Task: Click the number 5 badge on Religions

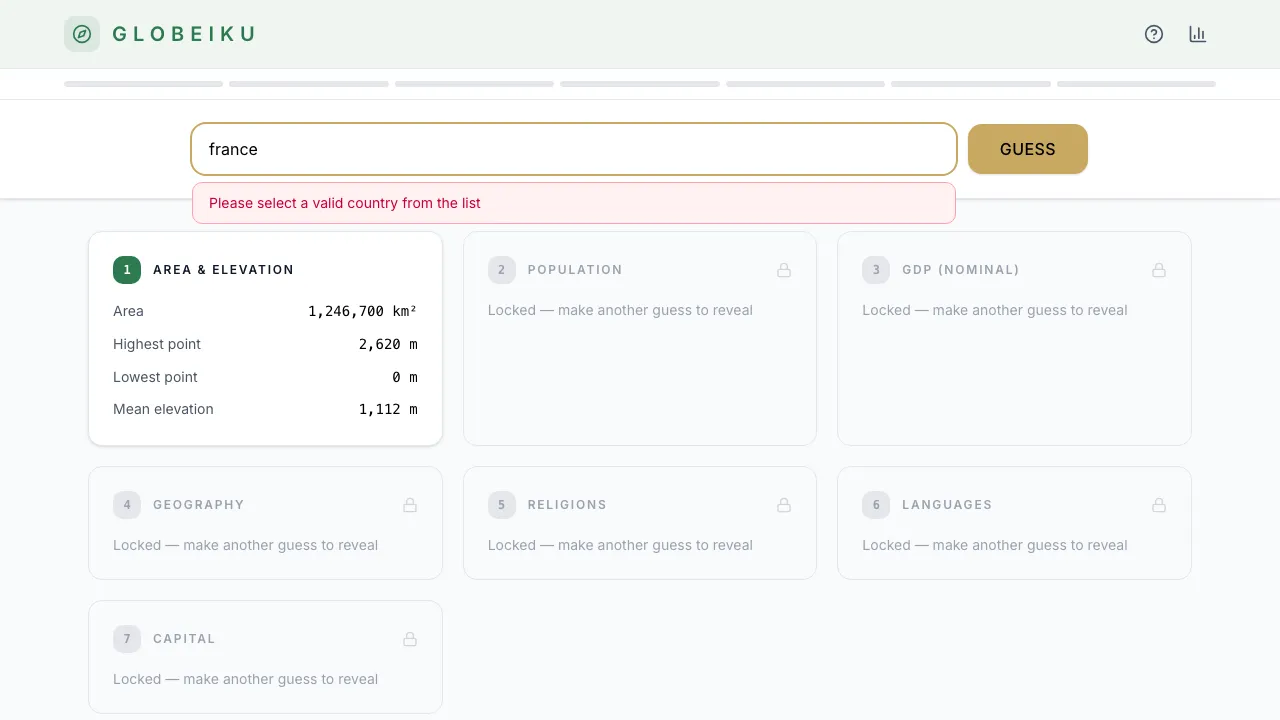Action: point(502,505)
